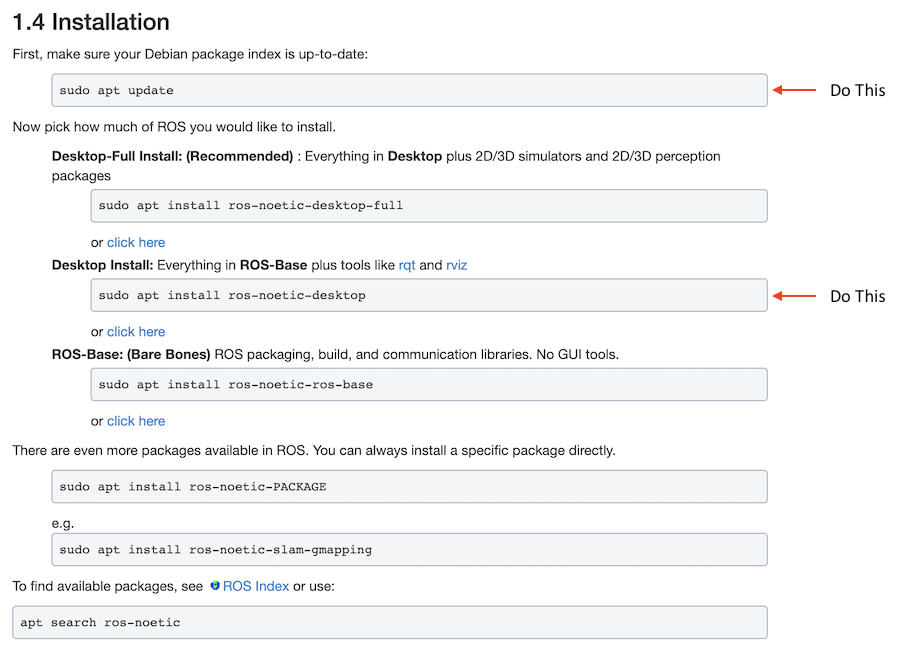This screenshot has width=900, height=652.
Task: Click "click here" under the desktop-full command
Action: tap(136, 242)
